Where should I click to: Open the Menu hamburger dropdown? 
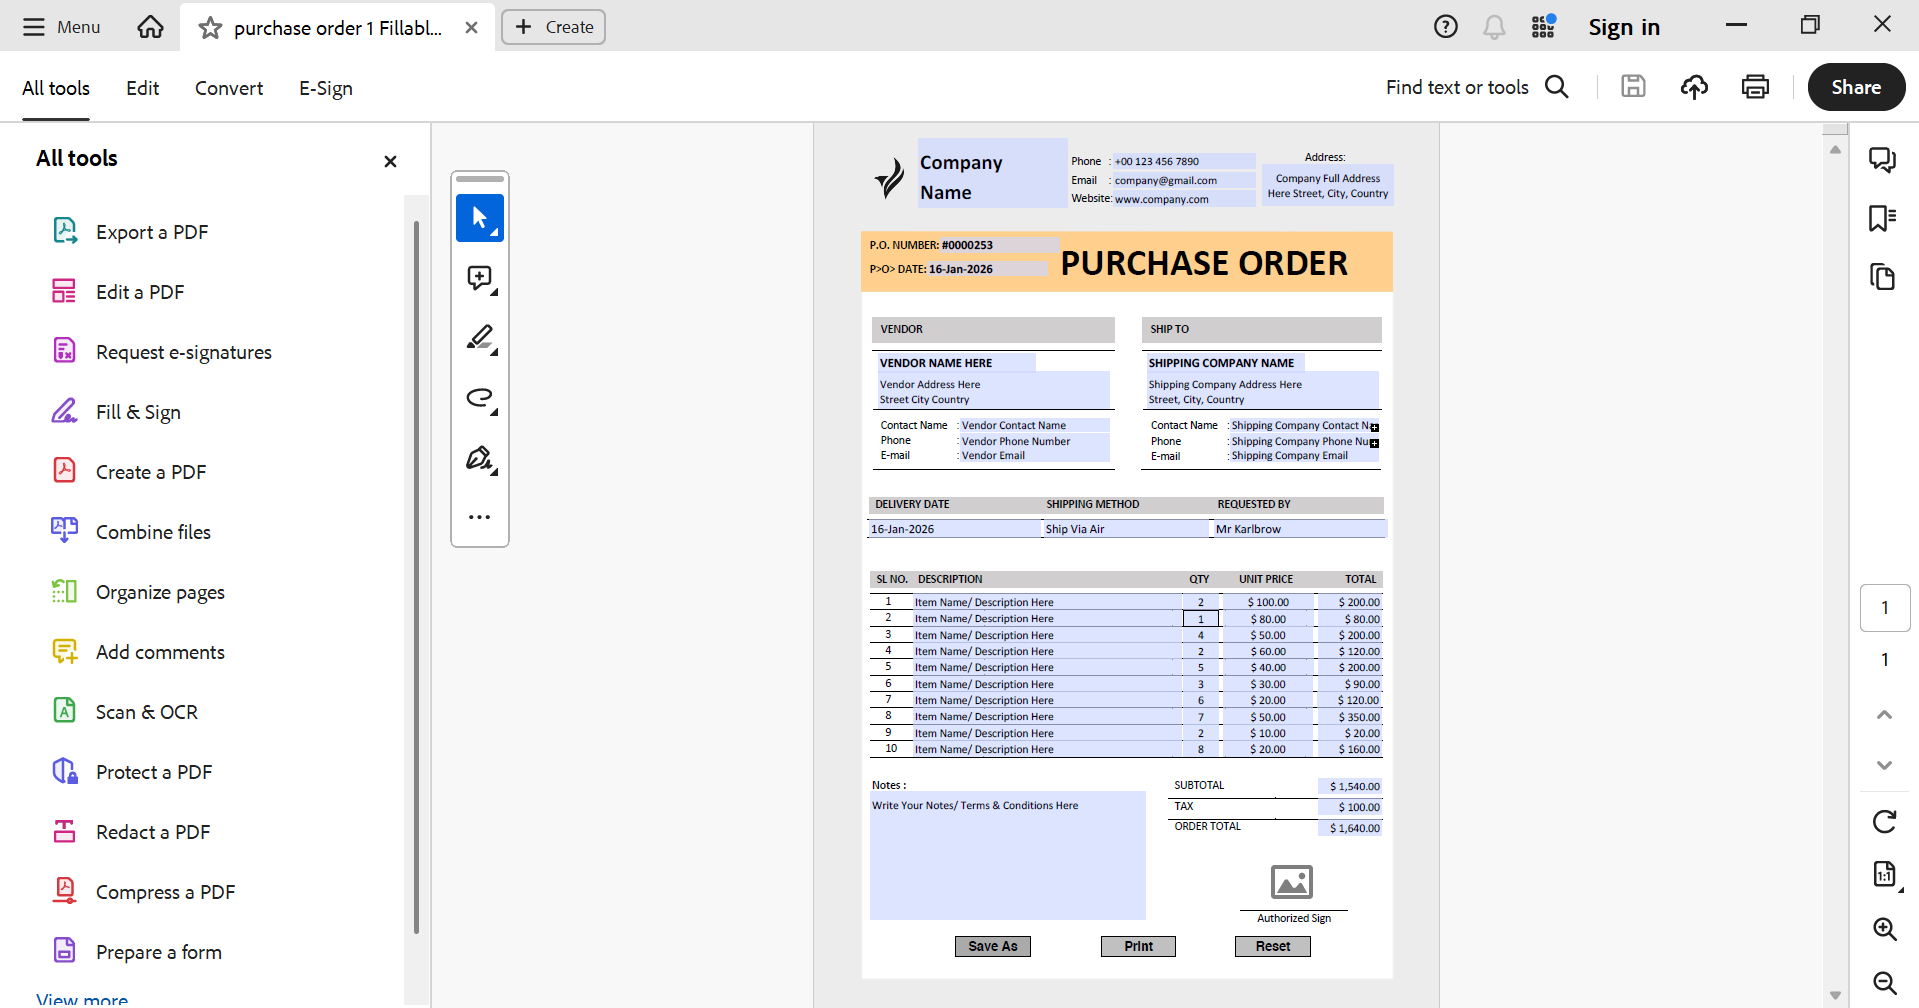pyautogui.click(x=62, y=27)
